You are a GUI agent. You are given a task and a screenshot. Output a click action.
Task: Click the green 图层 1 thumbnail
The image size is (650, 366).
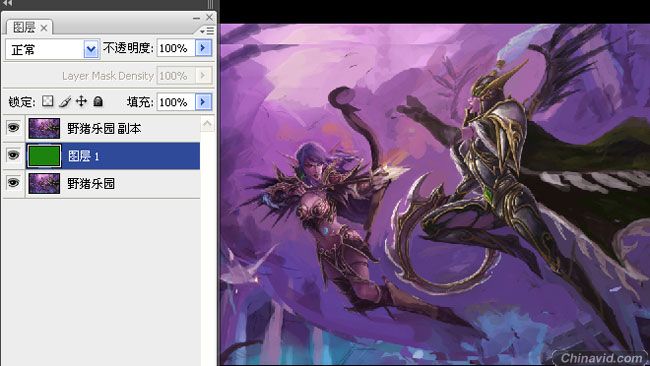44,156
